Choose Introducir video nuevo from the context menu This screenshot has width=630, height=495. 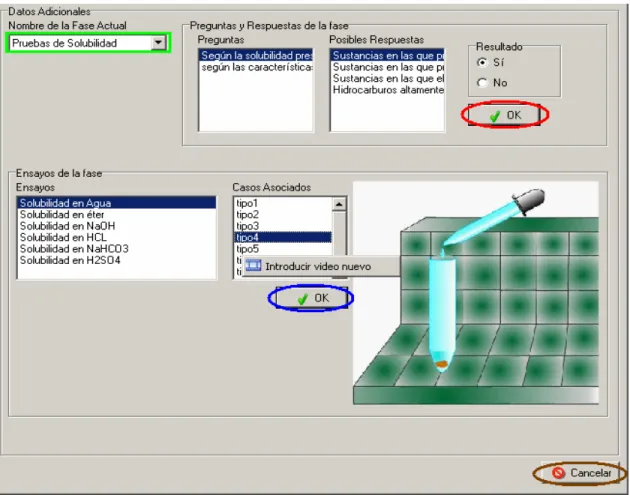[x=321, y=266]
